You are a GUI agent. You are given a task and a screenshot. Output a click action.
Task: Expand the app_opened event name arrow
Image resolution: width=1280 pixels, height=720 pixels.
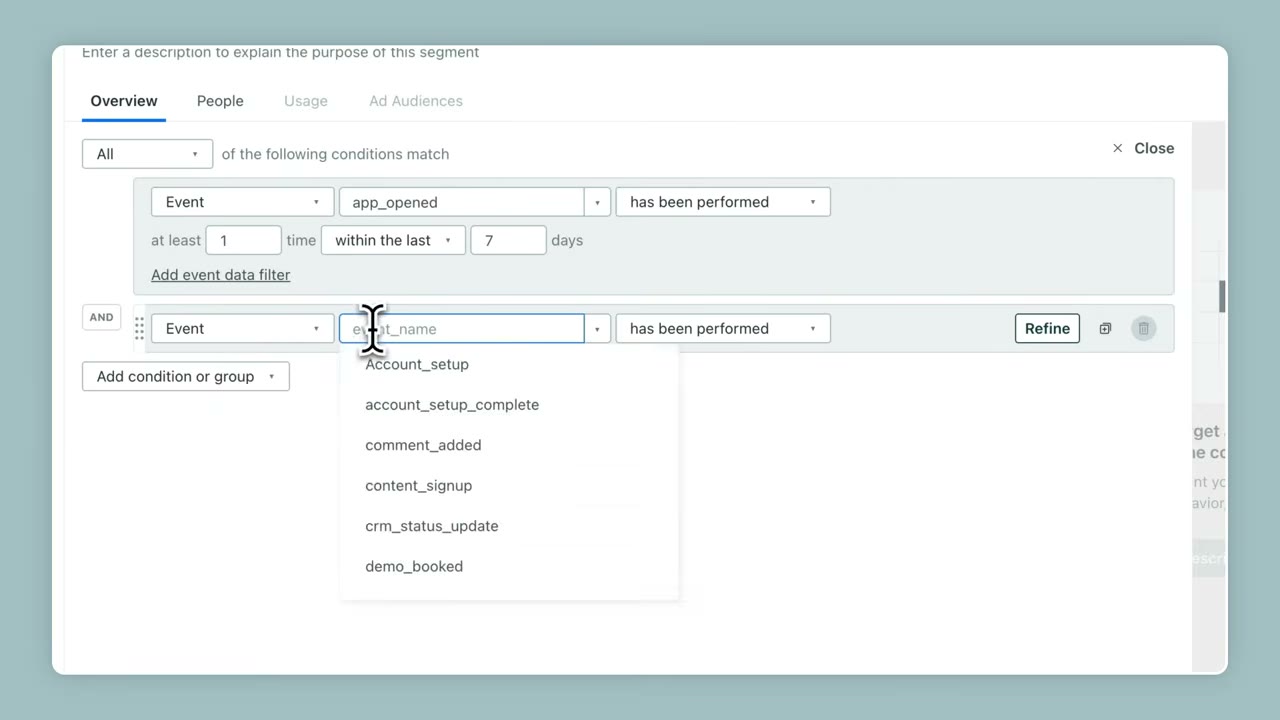(597, 202)
